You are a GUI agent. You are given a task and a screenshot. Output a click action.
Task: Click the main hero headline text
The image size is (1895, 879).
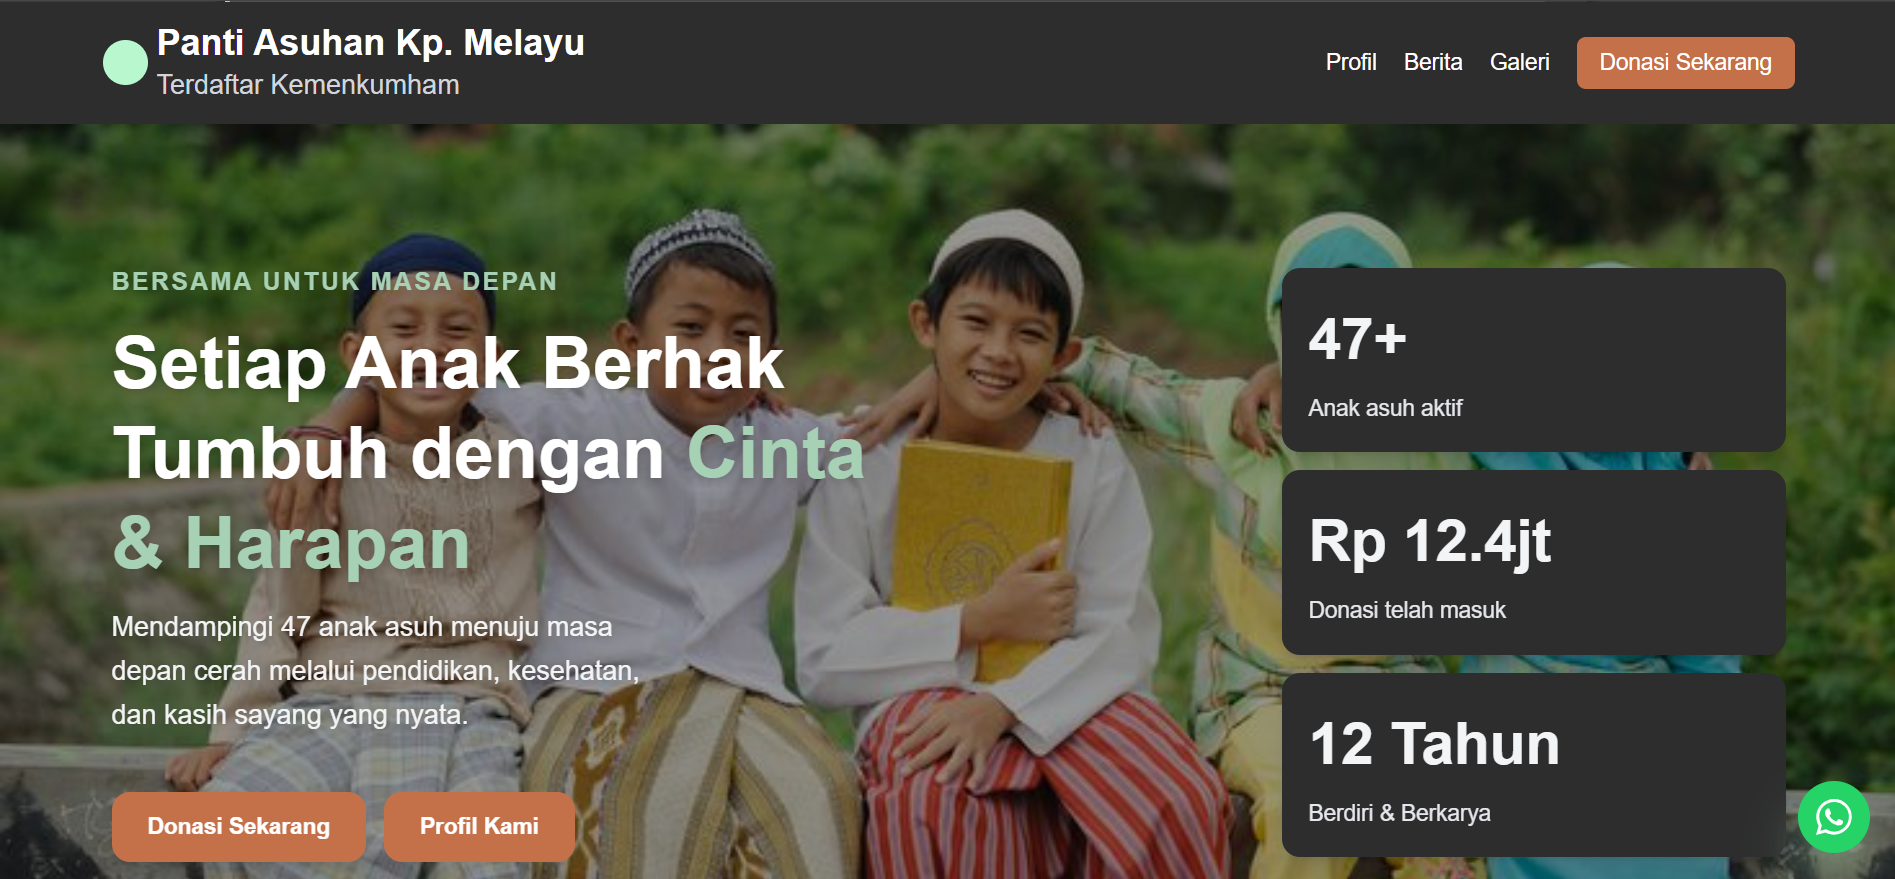tap(488, 453)
